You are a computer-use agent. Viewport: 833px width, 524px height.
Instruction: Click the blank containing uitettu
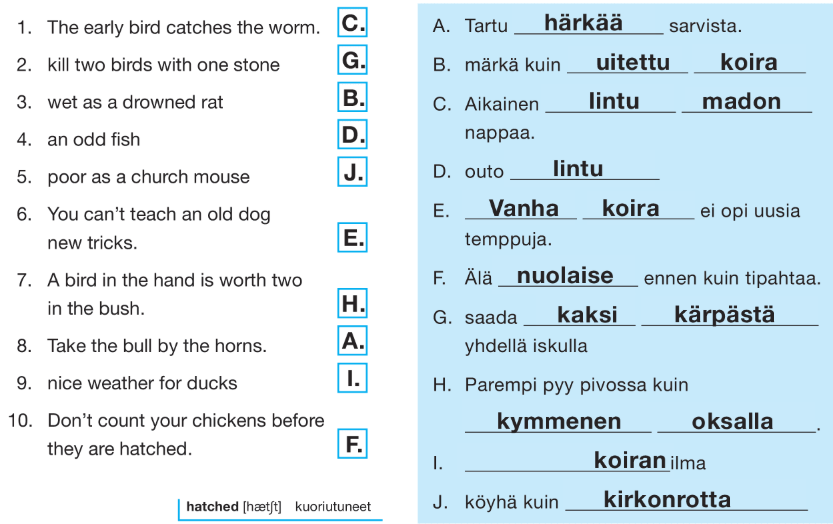point(627,63)
